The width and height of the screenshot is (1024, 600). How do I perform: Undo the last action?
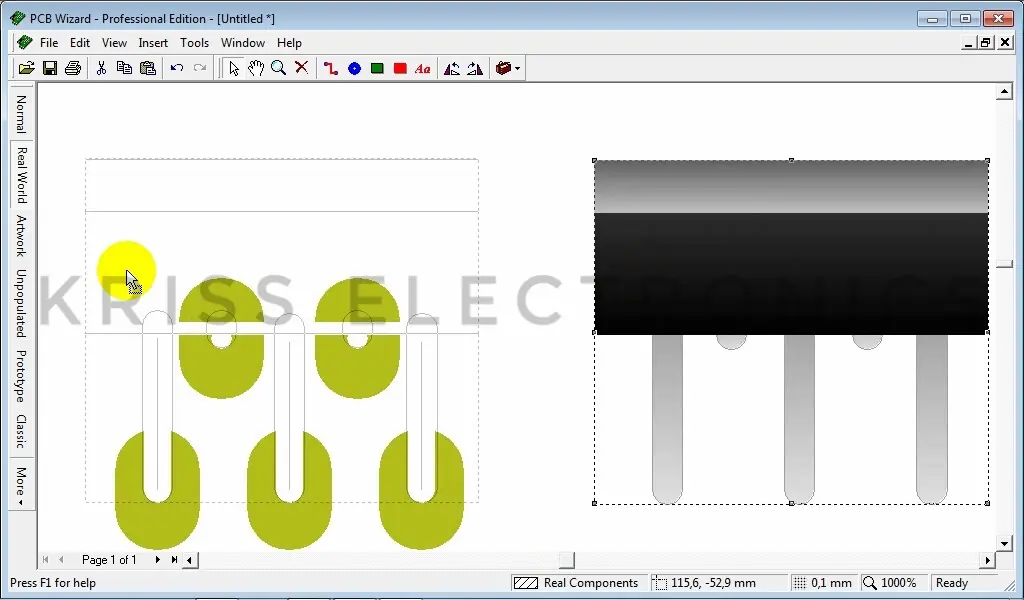click(x=176, y=68)
